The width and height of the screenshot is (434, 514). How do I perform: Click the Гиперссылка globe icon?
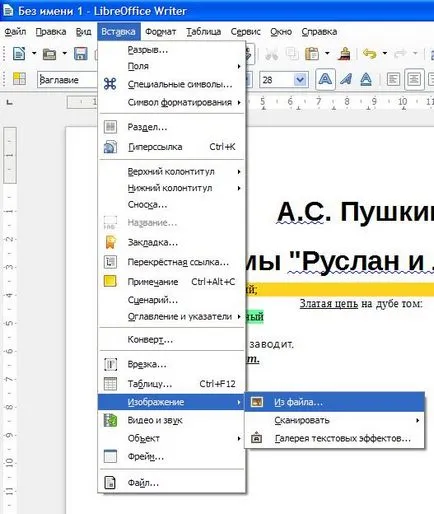(x=110, y=147)
